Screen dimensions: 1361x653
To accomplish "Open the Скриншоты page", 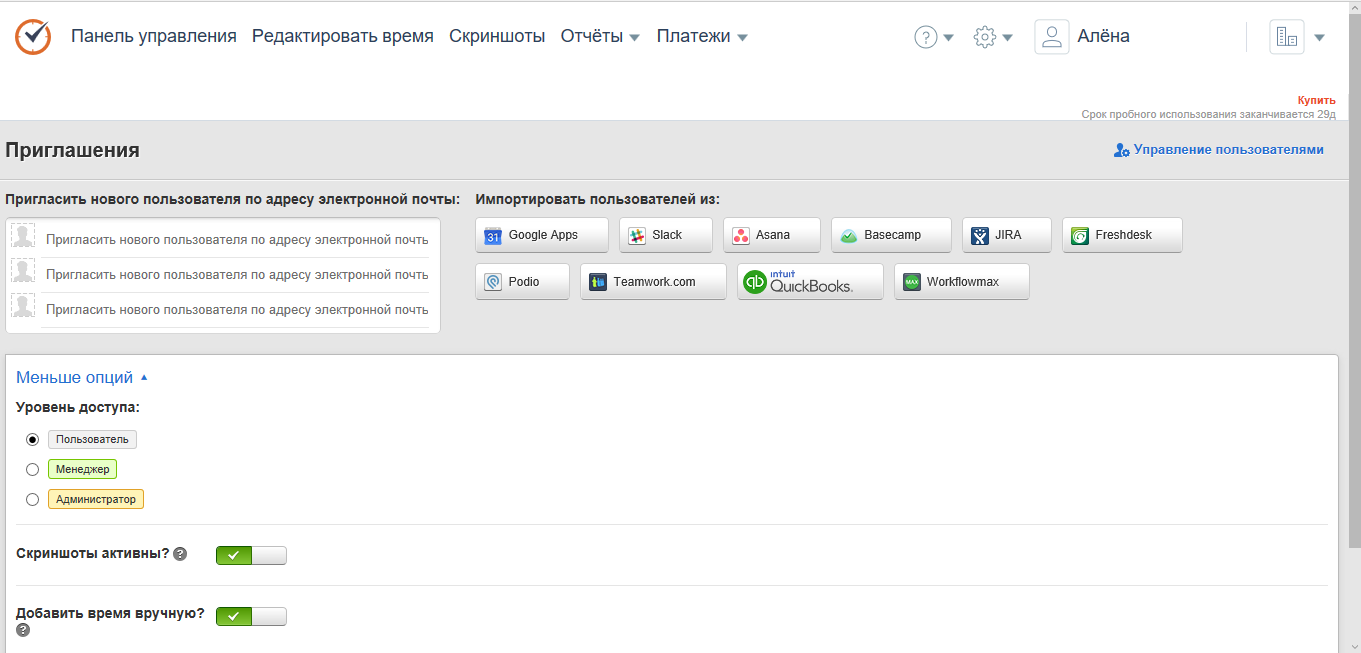I will (497, 37).
